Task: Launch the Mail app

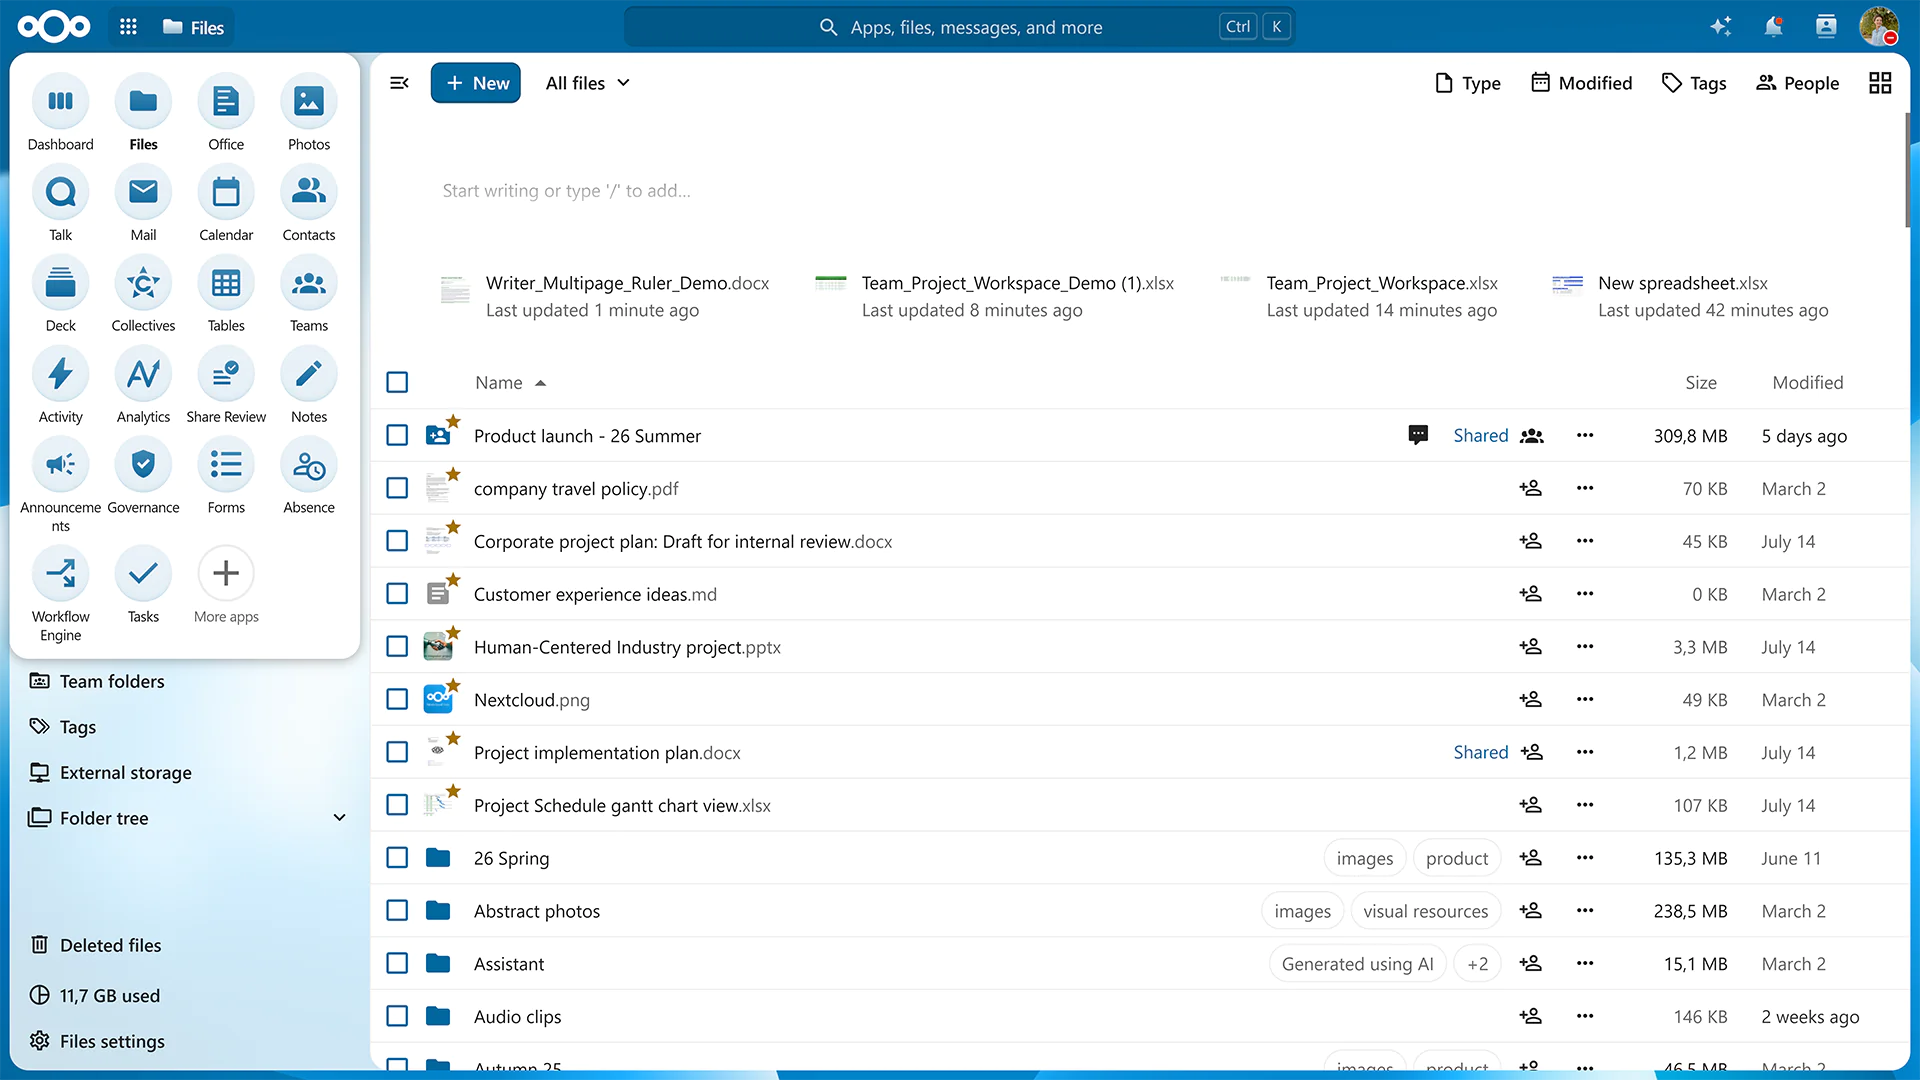Action: (x=143, y=203)
